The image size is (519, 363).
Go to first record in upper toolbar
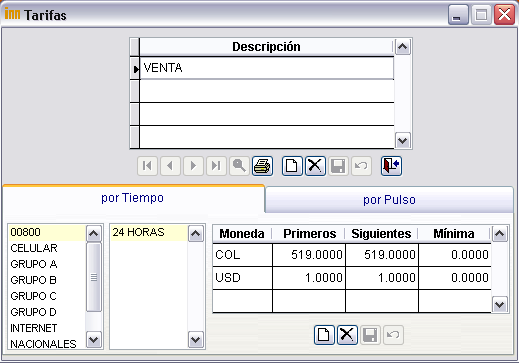click(147, 166)
